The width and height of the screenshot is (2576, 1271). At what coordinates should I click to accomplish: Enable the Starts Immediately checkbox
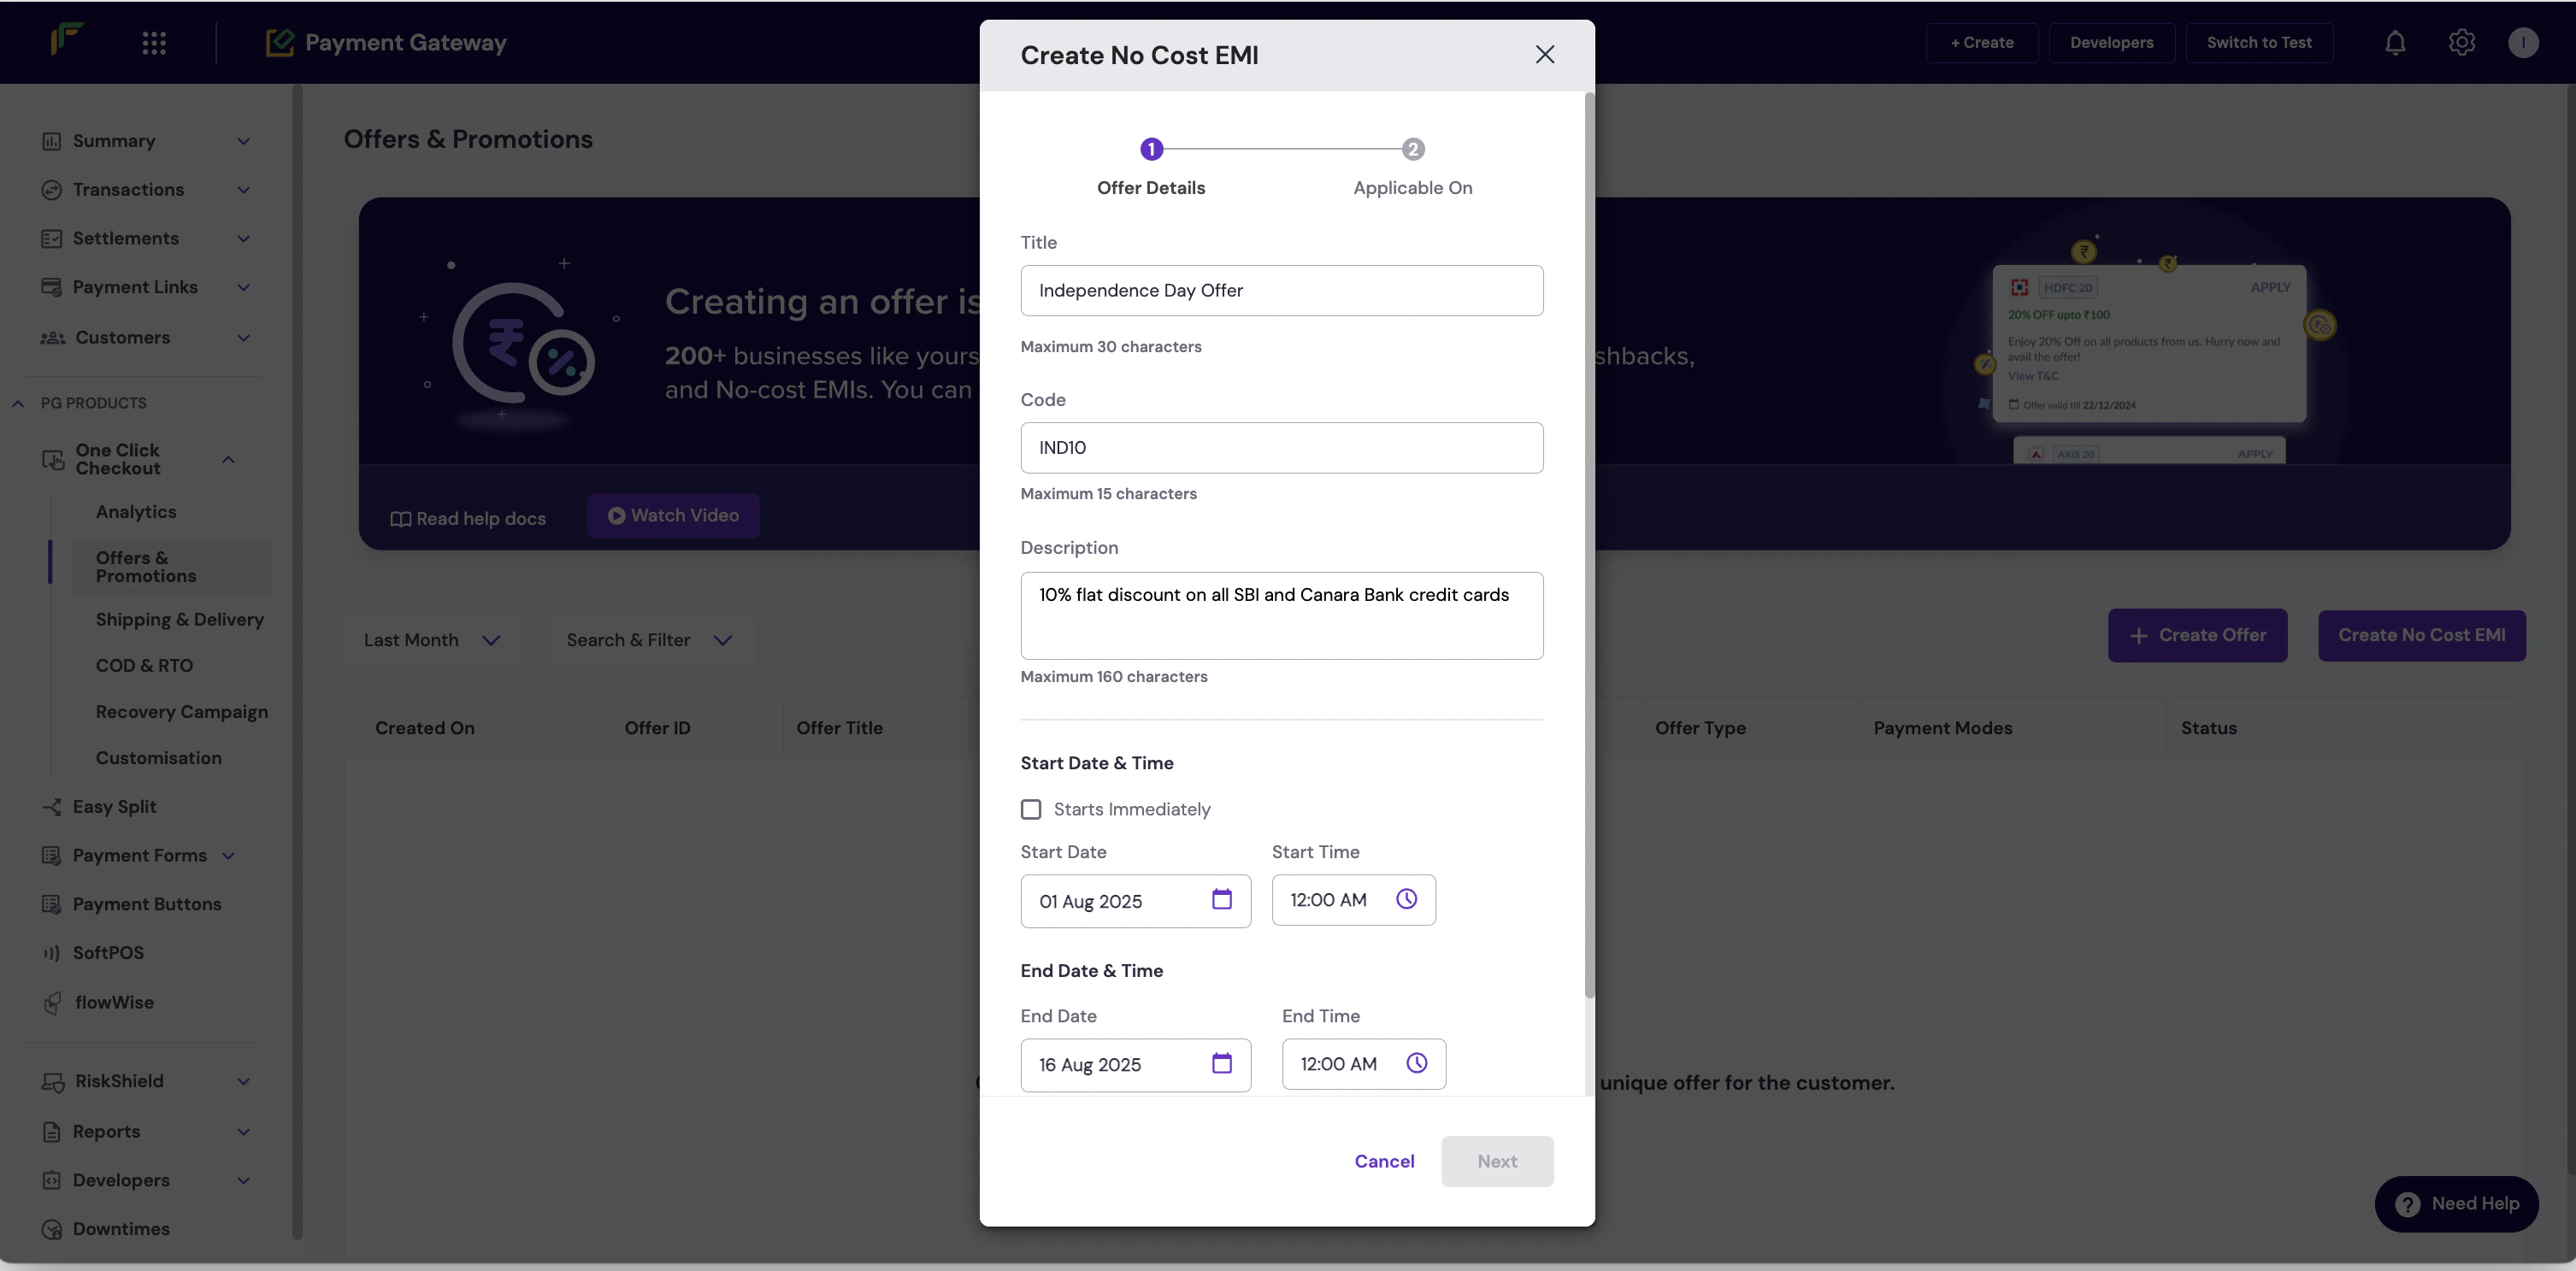[x=1031, y=810]
